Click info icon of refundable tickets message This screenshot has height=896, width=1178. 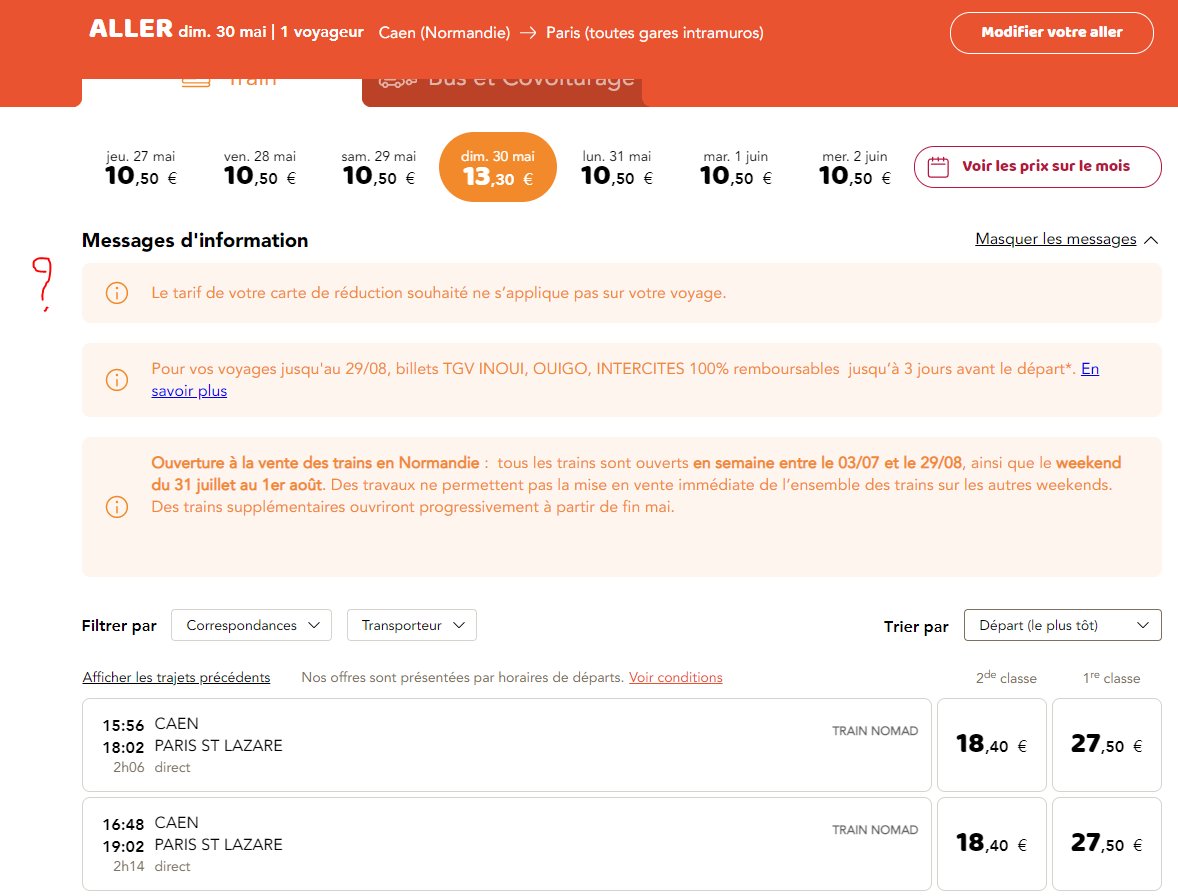click(116, 379)
